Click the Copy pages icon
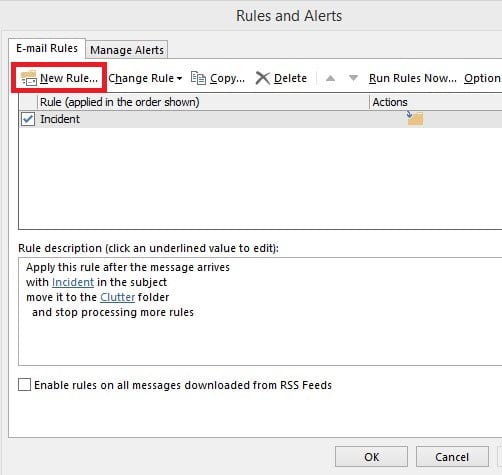The height and width of the screenshot is (475, 502). point(198,78)
